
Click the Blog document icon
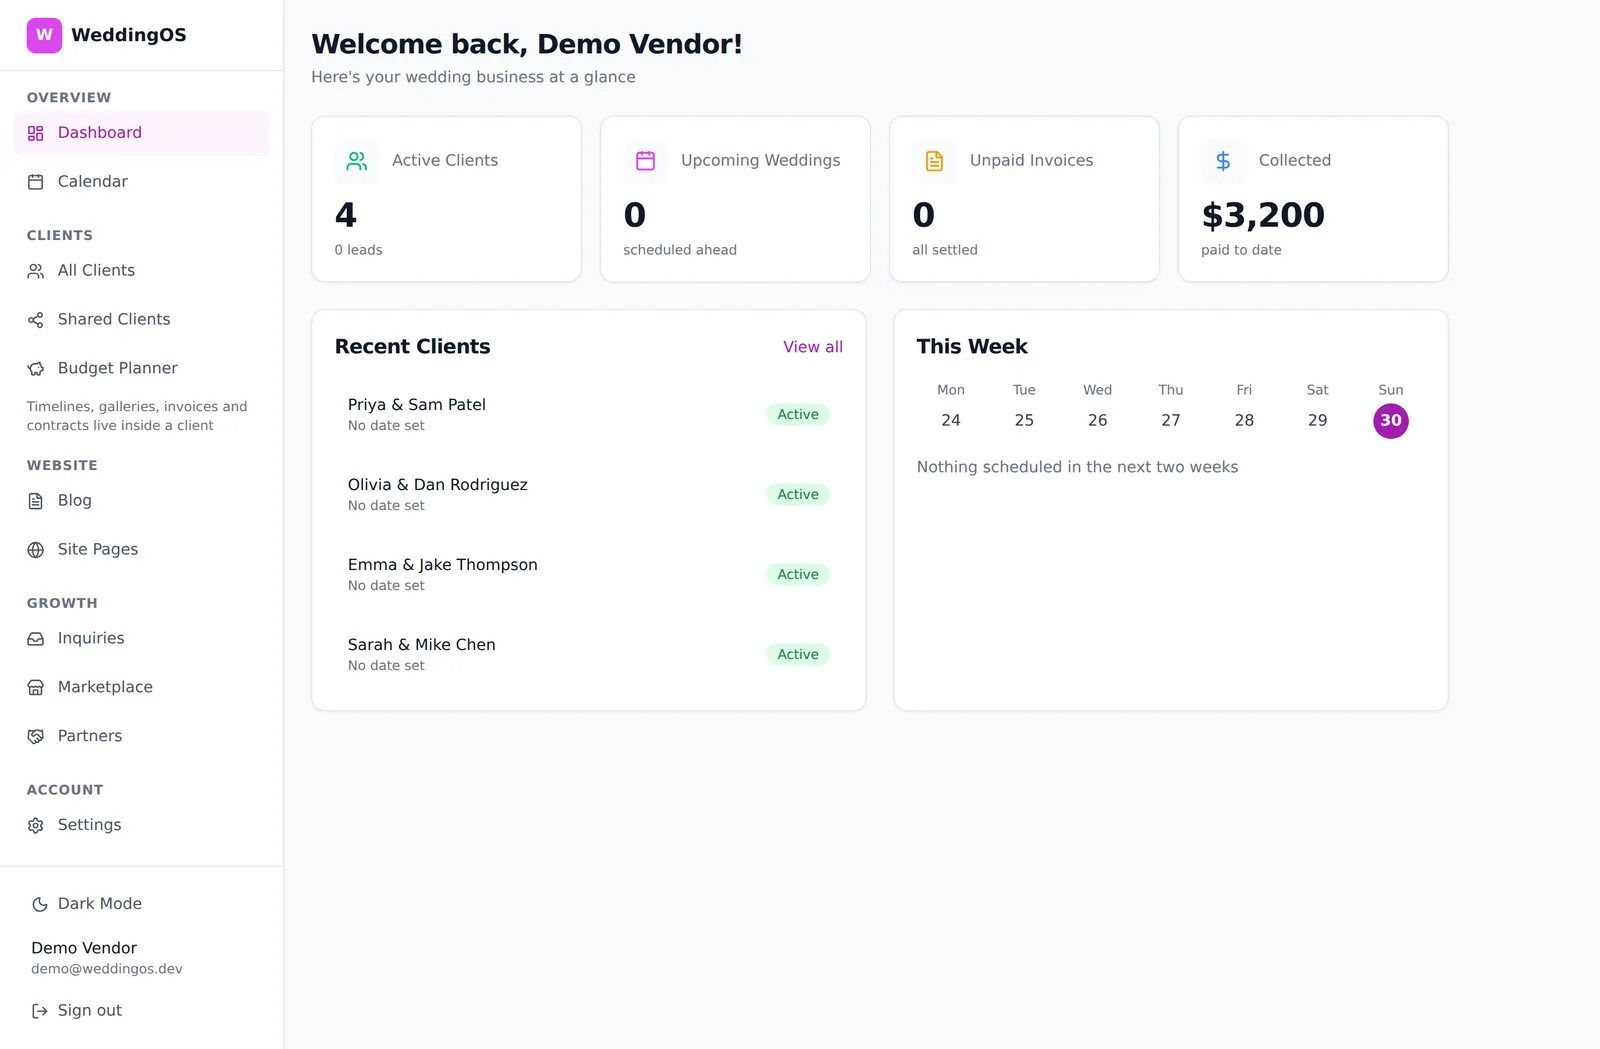pyautogui.click(x=36, y=501)
